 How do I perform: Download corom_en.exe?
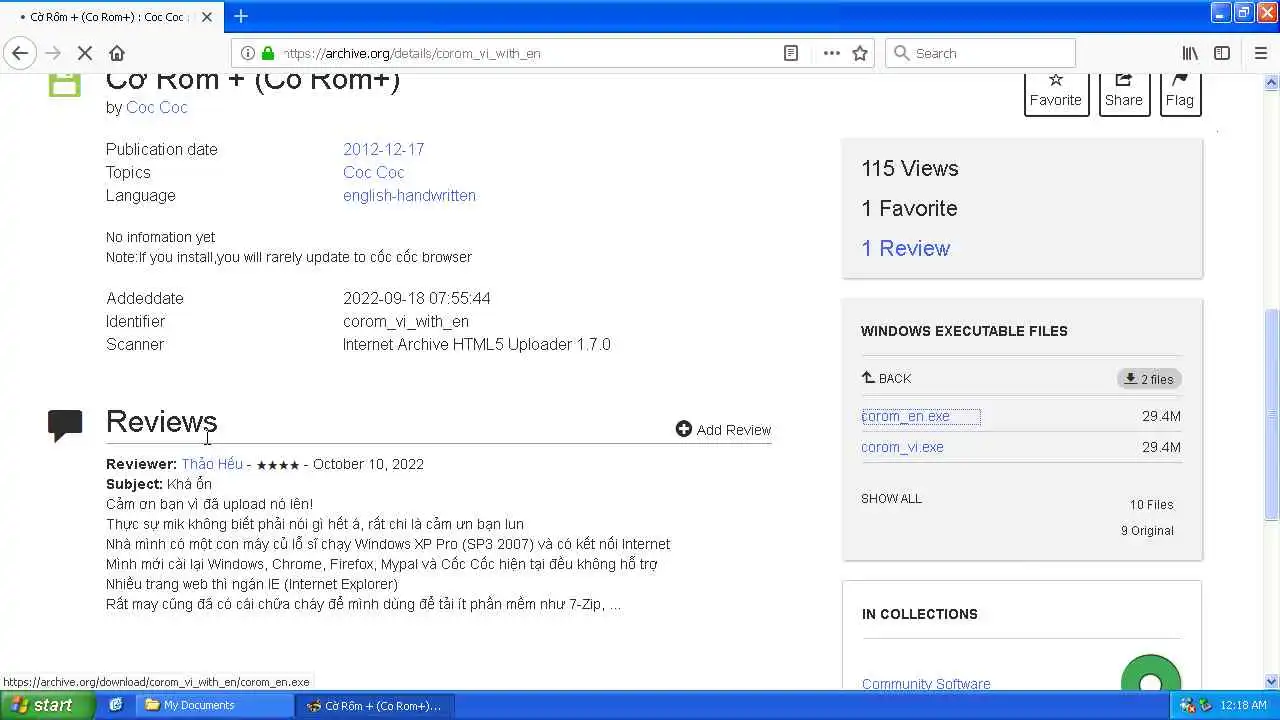pyautogui.click(x=906, y=416)
